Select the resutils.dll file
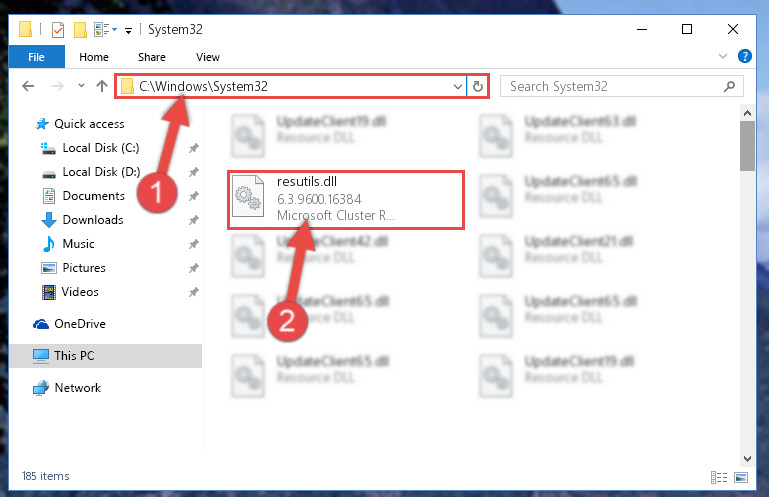This screenshot has height=497, width=769. click(346, 199)
